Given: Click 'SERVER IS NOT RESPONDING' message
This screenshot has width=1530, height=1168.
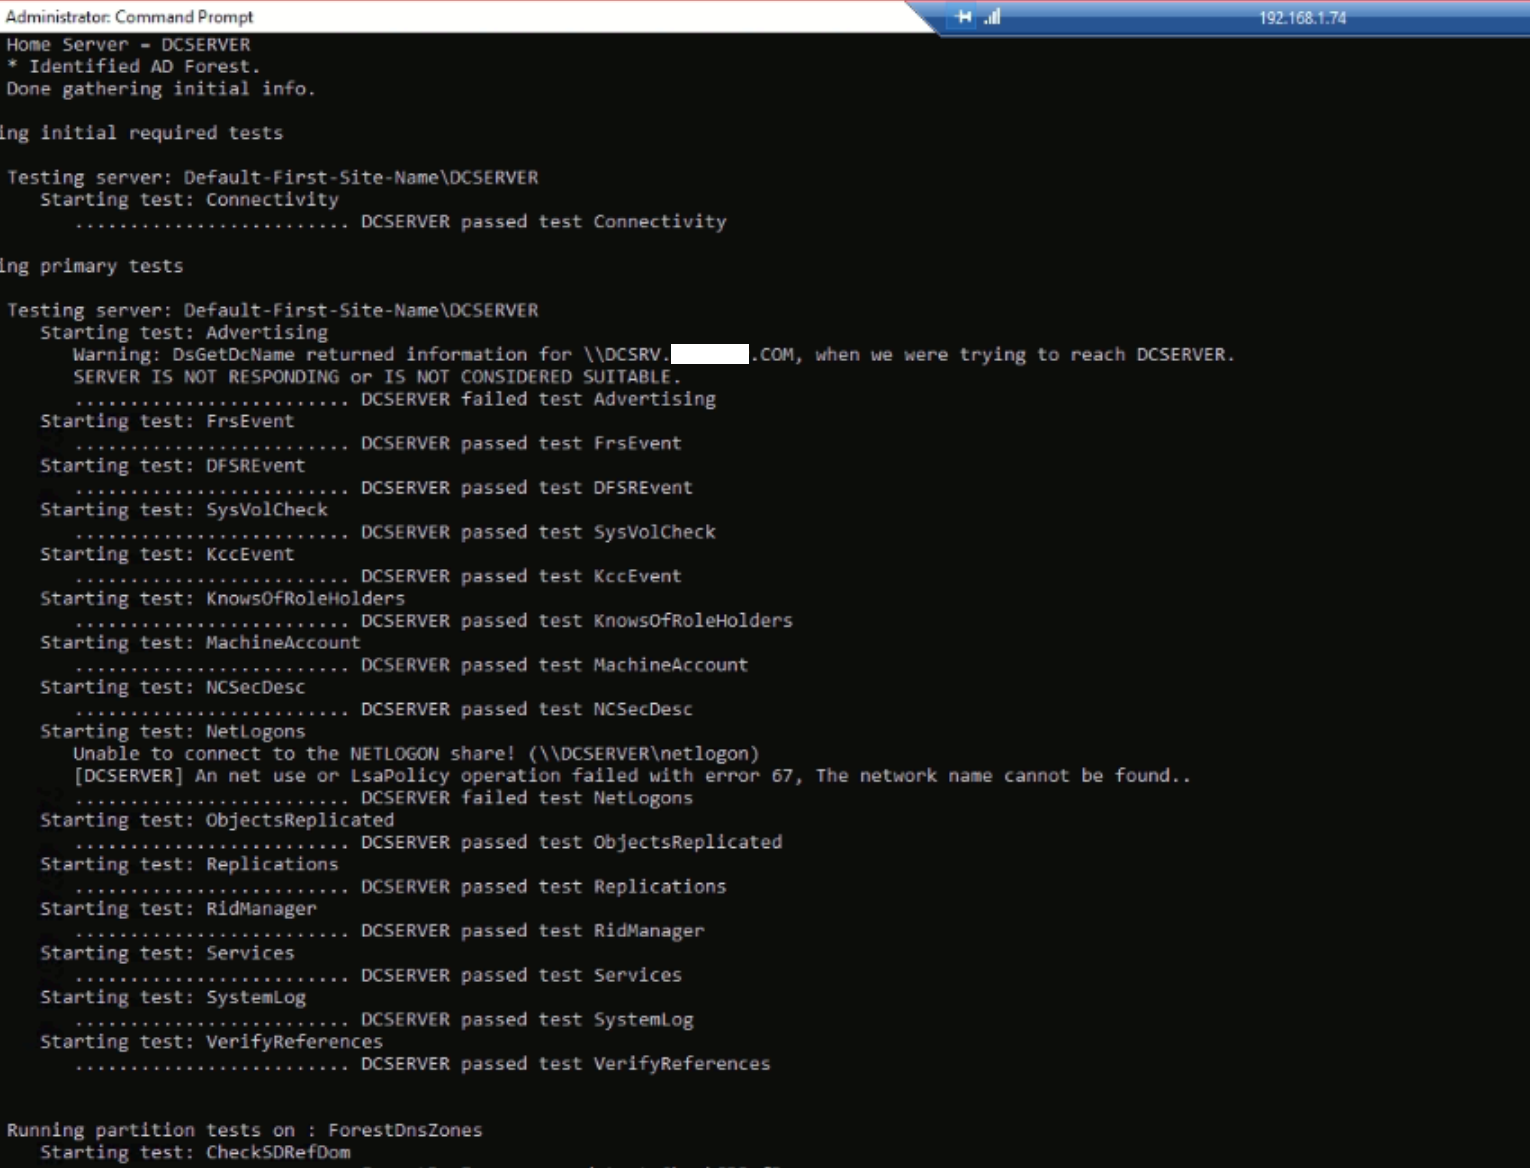Looking at the screenshot, I should coord(376,377).
